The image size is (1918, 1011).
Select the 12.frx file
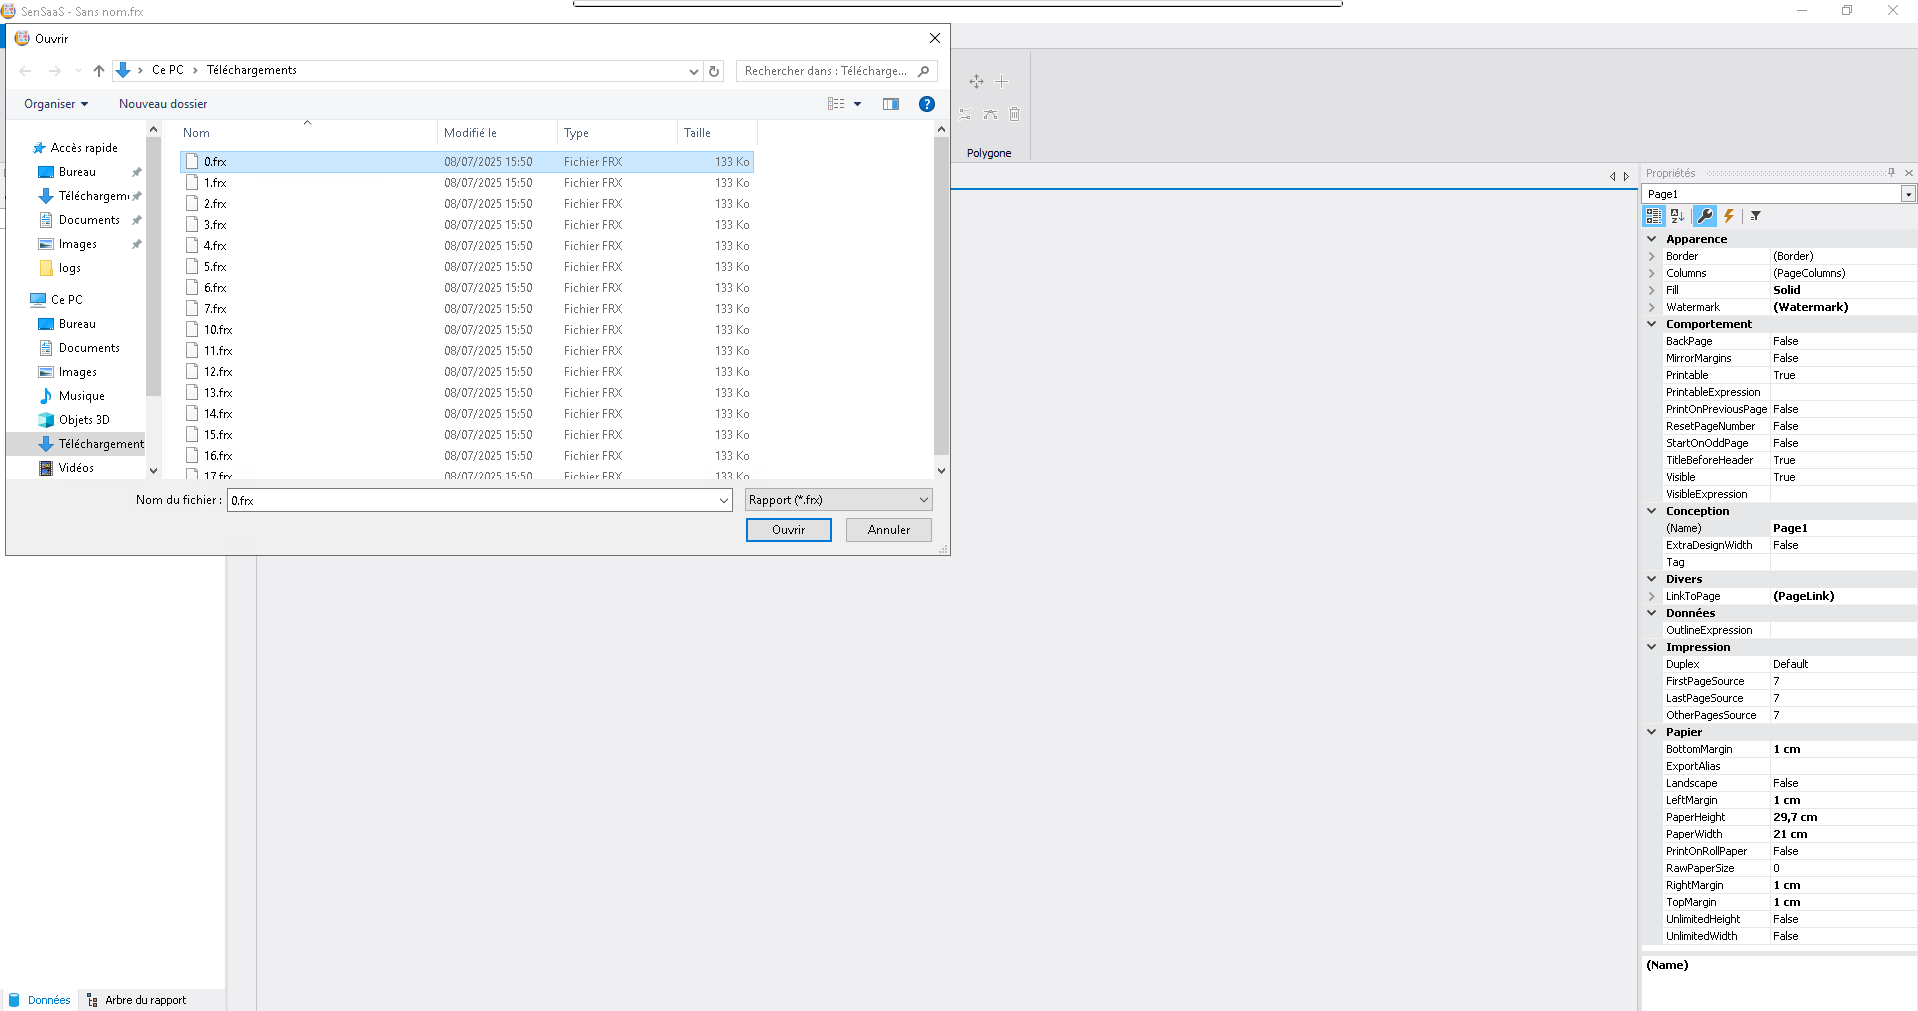coord(218,372)
